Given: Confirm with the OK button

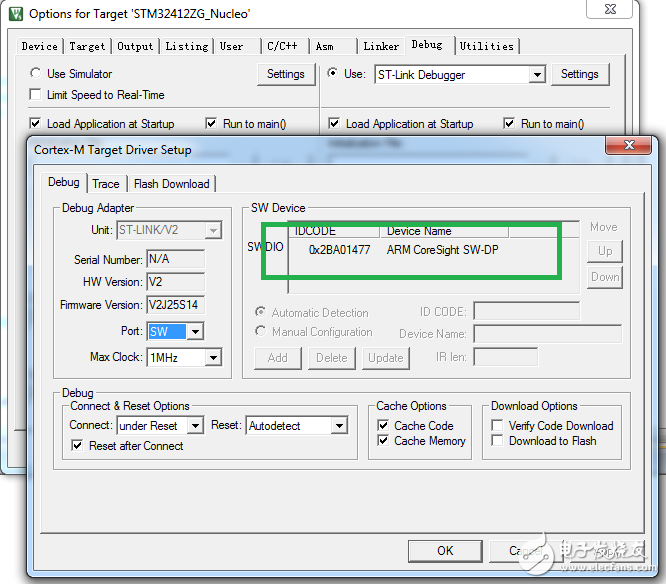Looking at the screenshot, I should 445,551.
